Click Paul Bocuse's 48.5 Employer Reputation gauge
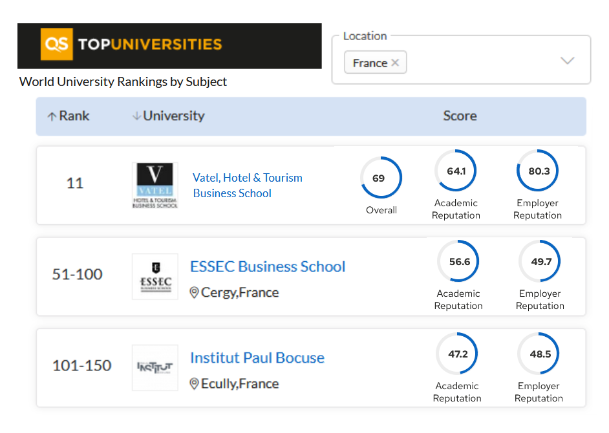The image size is (609, 433). click(538, 353)
